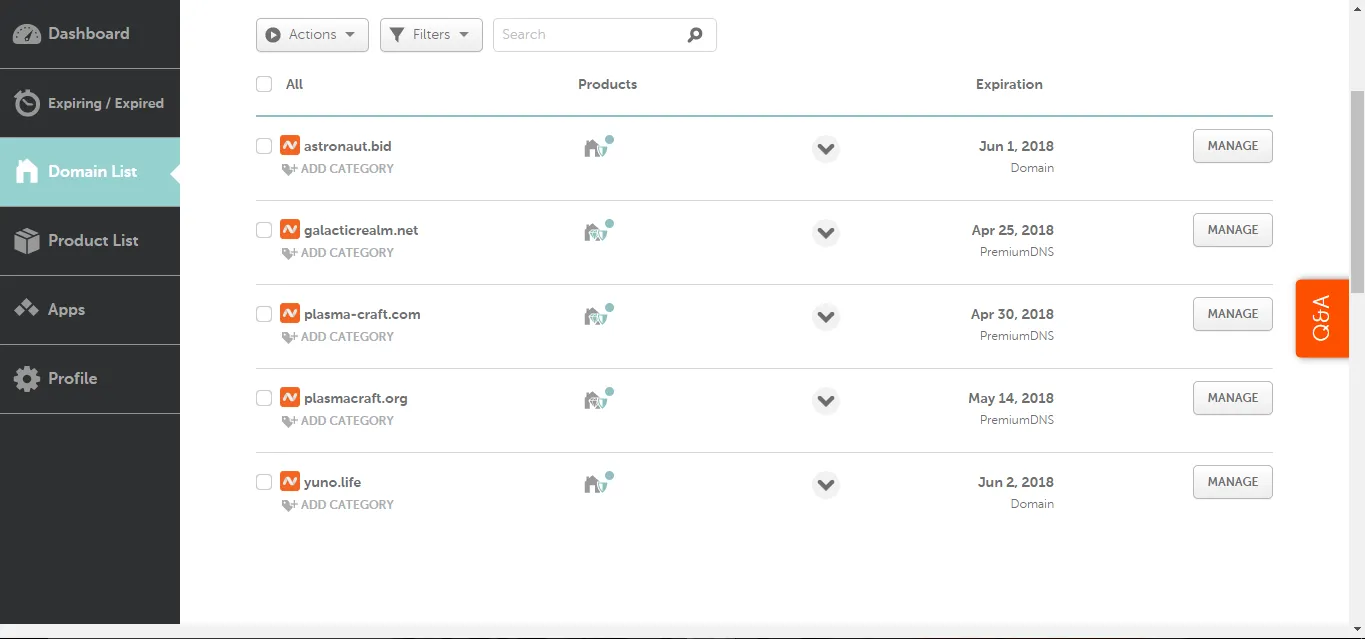Image resolution: width=1365 pixels, height=639 pixels.
Task: Click the Domain List house icon
Action: [x=26, y=172]
